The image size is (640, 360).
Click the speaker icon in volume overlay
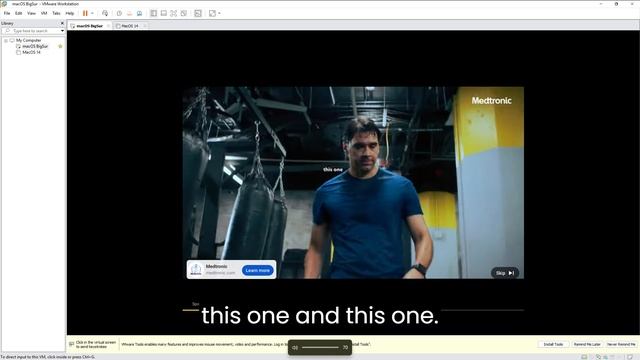295,347
